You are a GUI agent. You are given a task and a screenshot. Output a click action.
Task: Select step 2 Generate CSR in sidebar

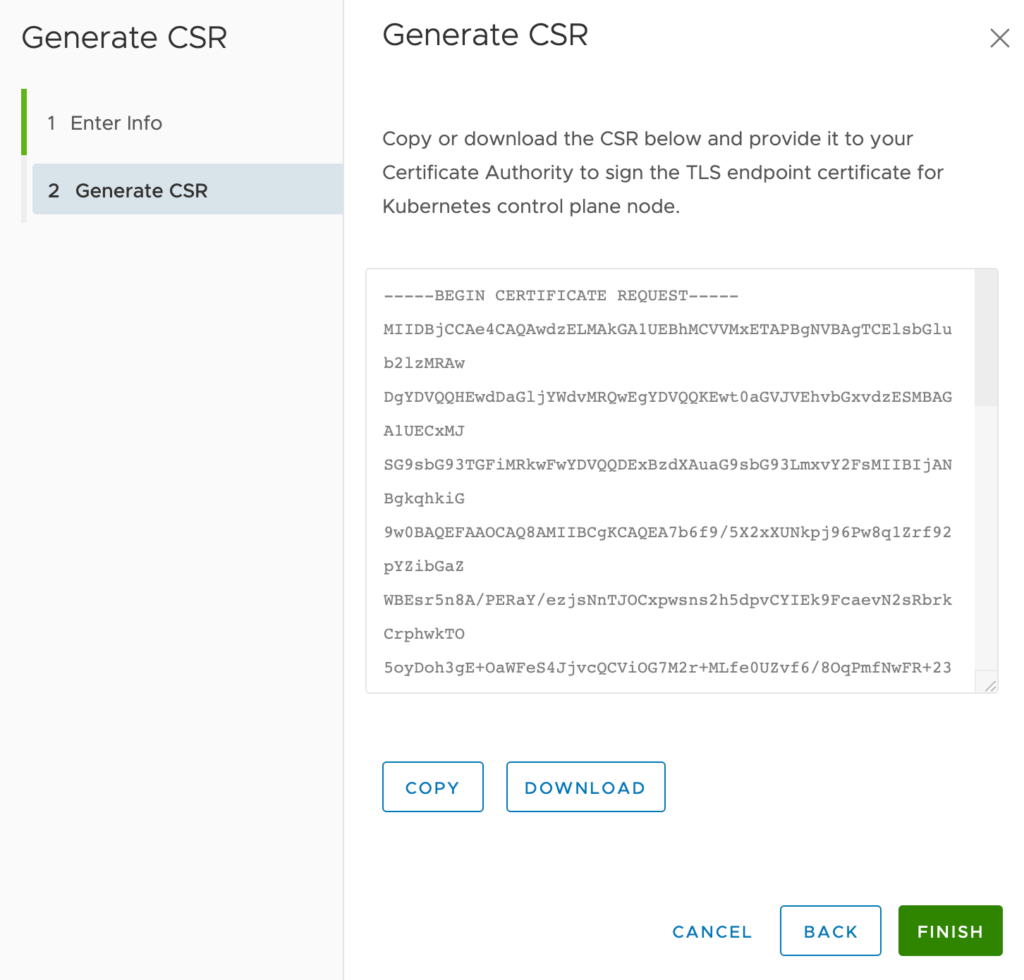pyautogui.click(x=141, y=190)
